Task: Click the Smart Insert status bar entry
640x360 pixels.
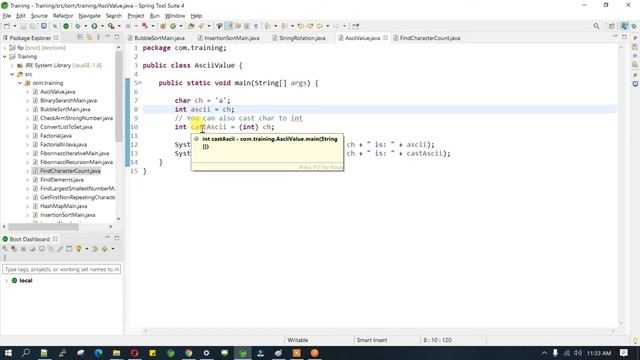Action: click(x=372, y=340)
